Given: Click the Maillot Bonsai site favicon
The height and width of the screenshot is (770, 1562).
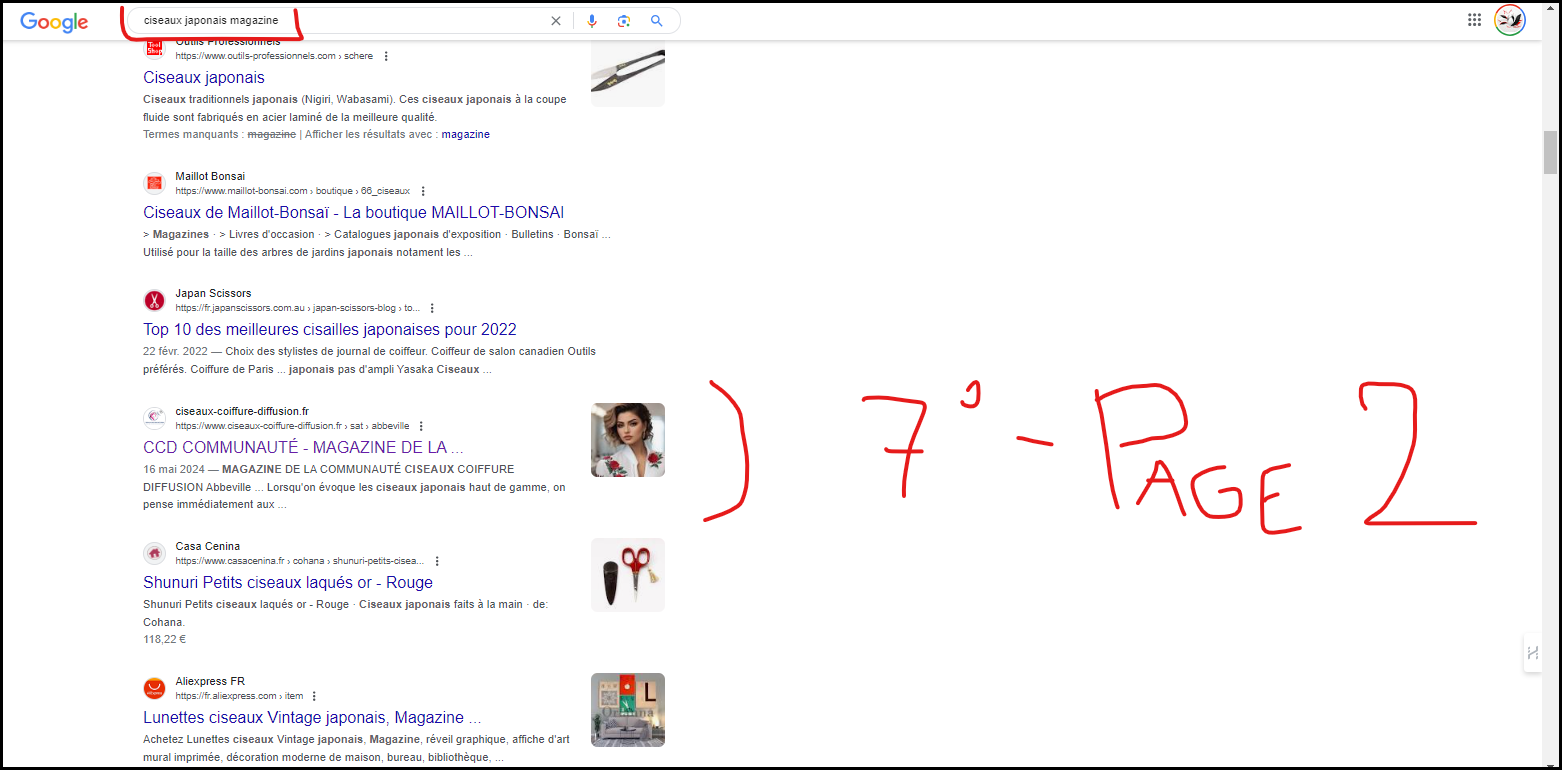Looking at the screenshot, I should pos(154,183).
